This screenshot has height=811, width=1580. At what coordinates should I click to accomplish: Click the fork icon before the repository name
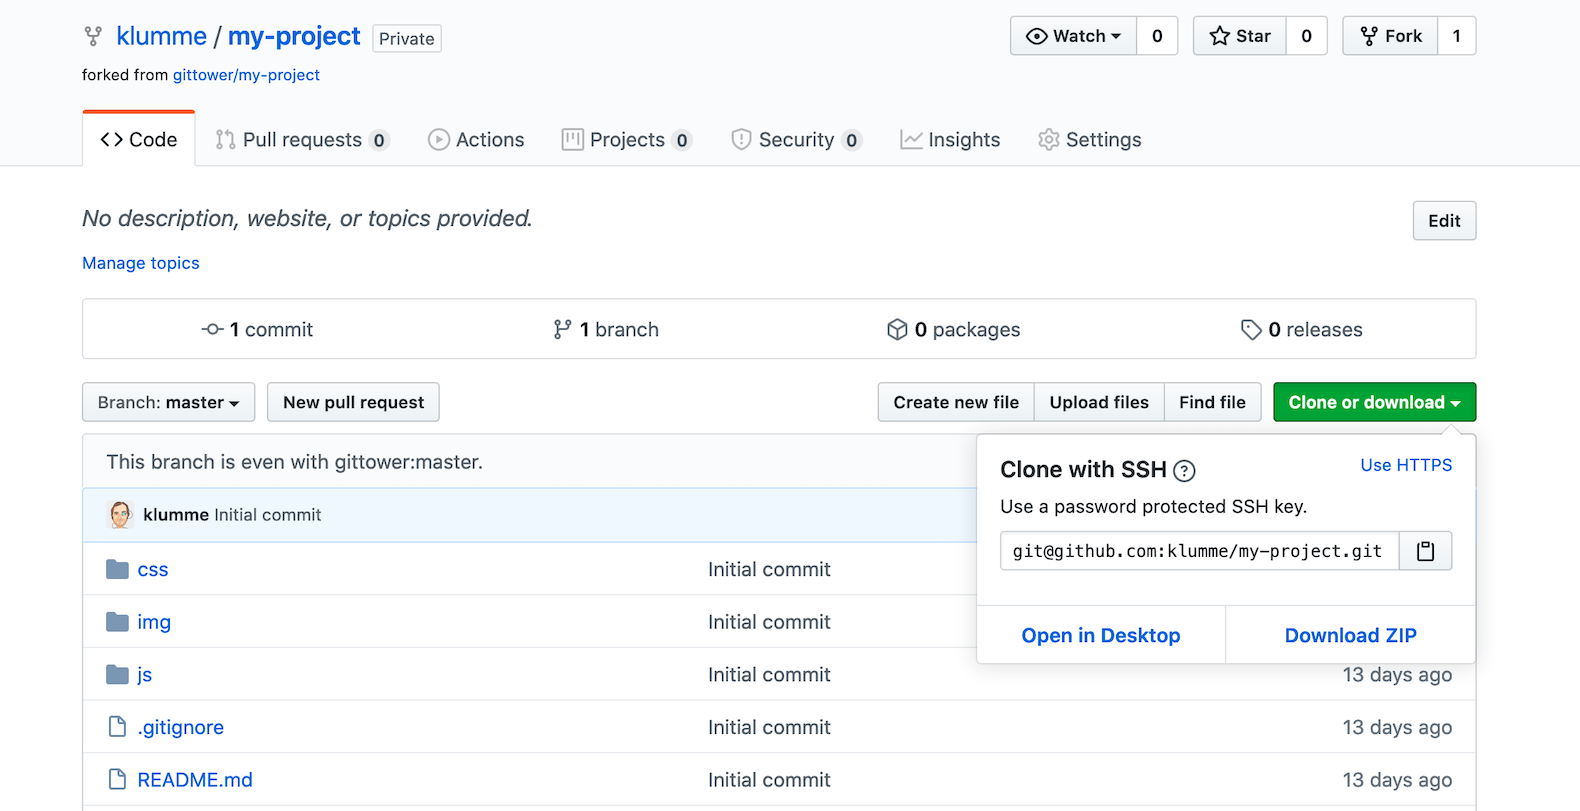coord(93,37)
